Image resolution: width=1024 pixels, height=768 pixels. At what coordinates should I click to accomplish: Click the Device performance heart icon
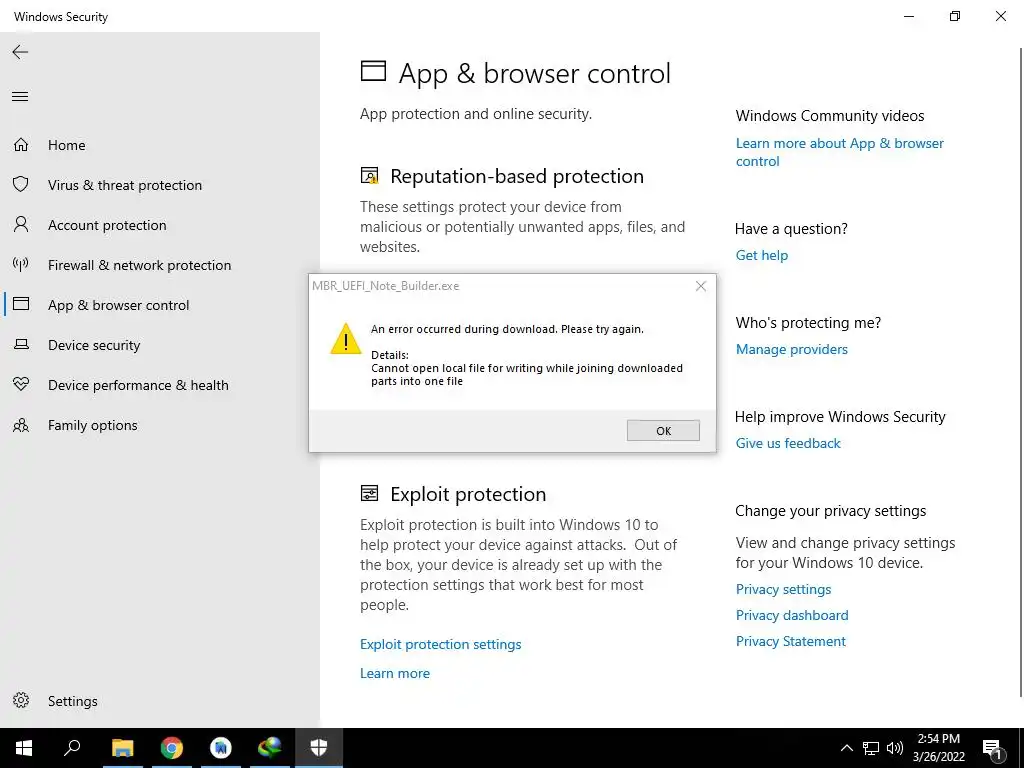point(21,385)
